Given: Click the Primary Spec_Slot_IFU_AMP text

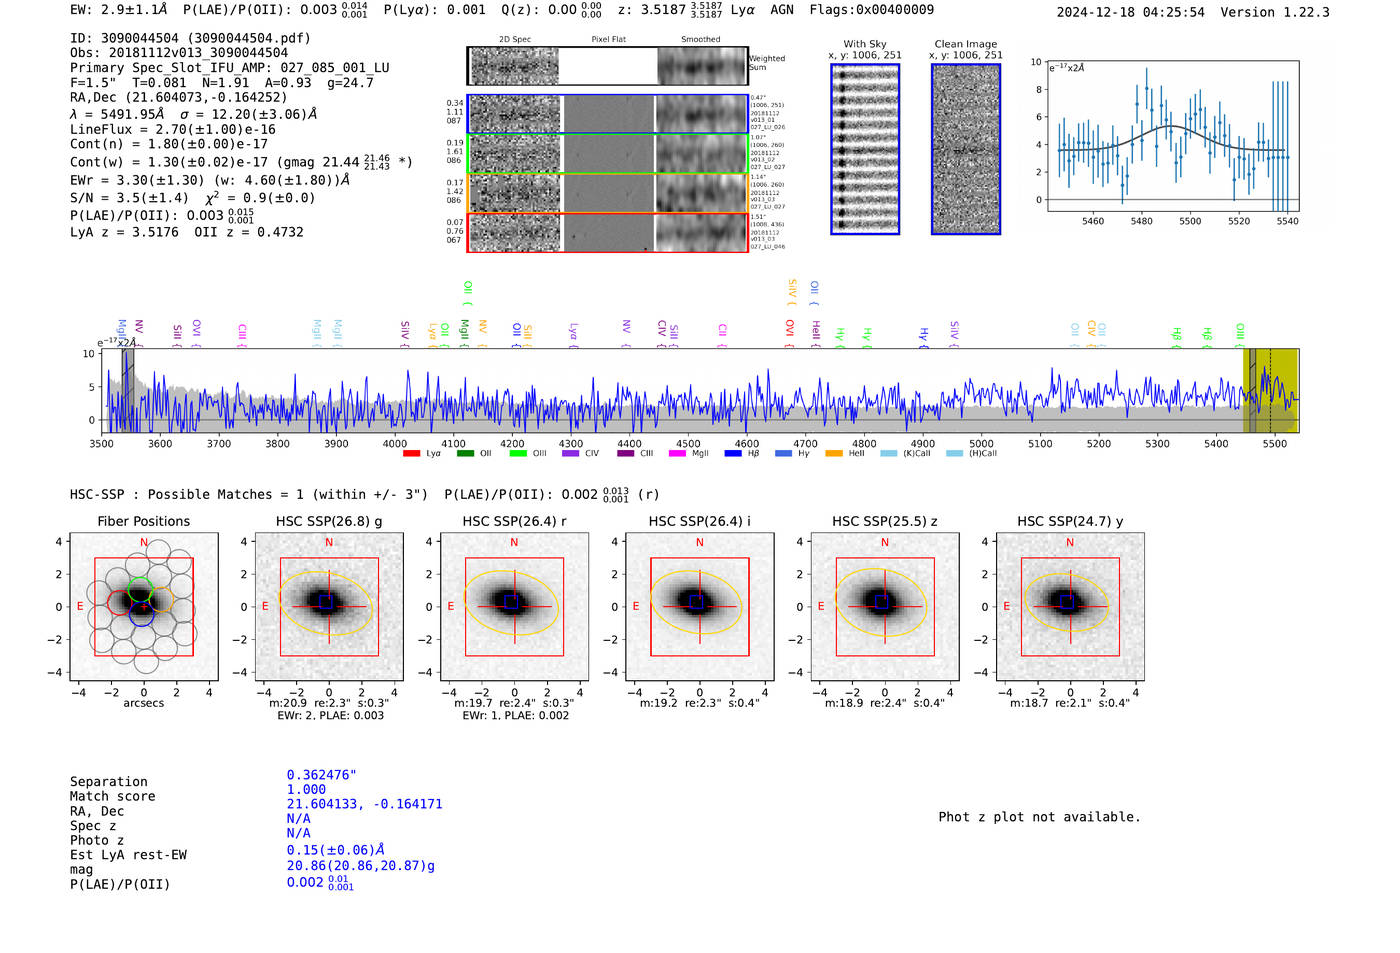Looking at the screenshot, I should point(230,68).
